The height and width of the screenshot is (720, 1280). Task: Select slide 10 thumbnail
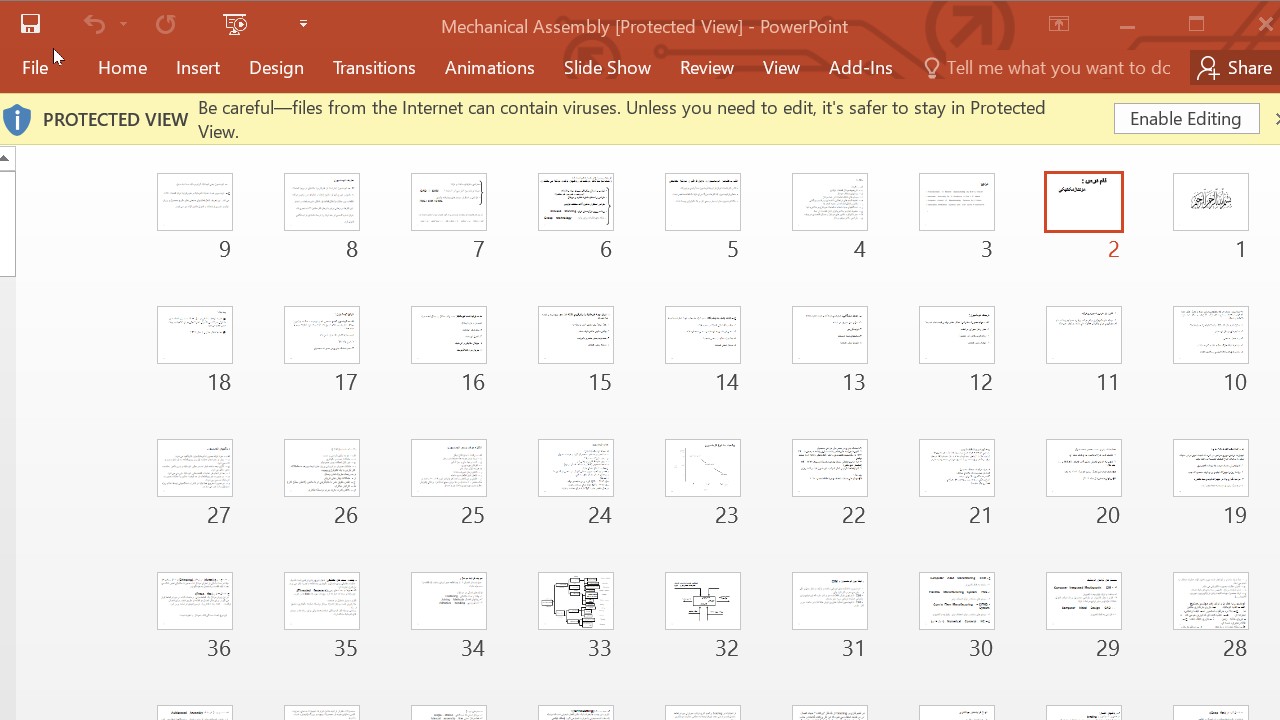pyautogui.click(x=1210, y=335)
